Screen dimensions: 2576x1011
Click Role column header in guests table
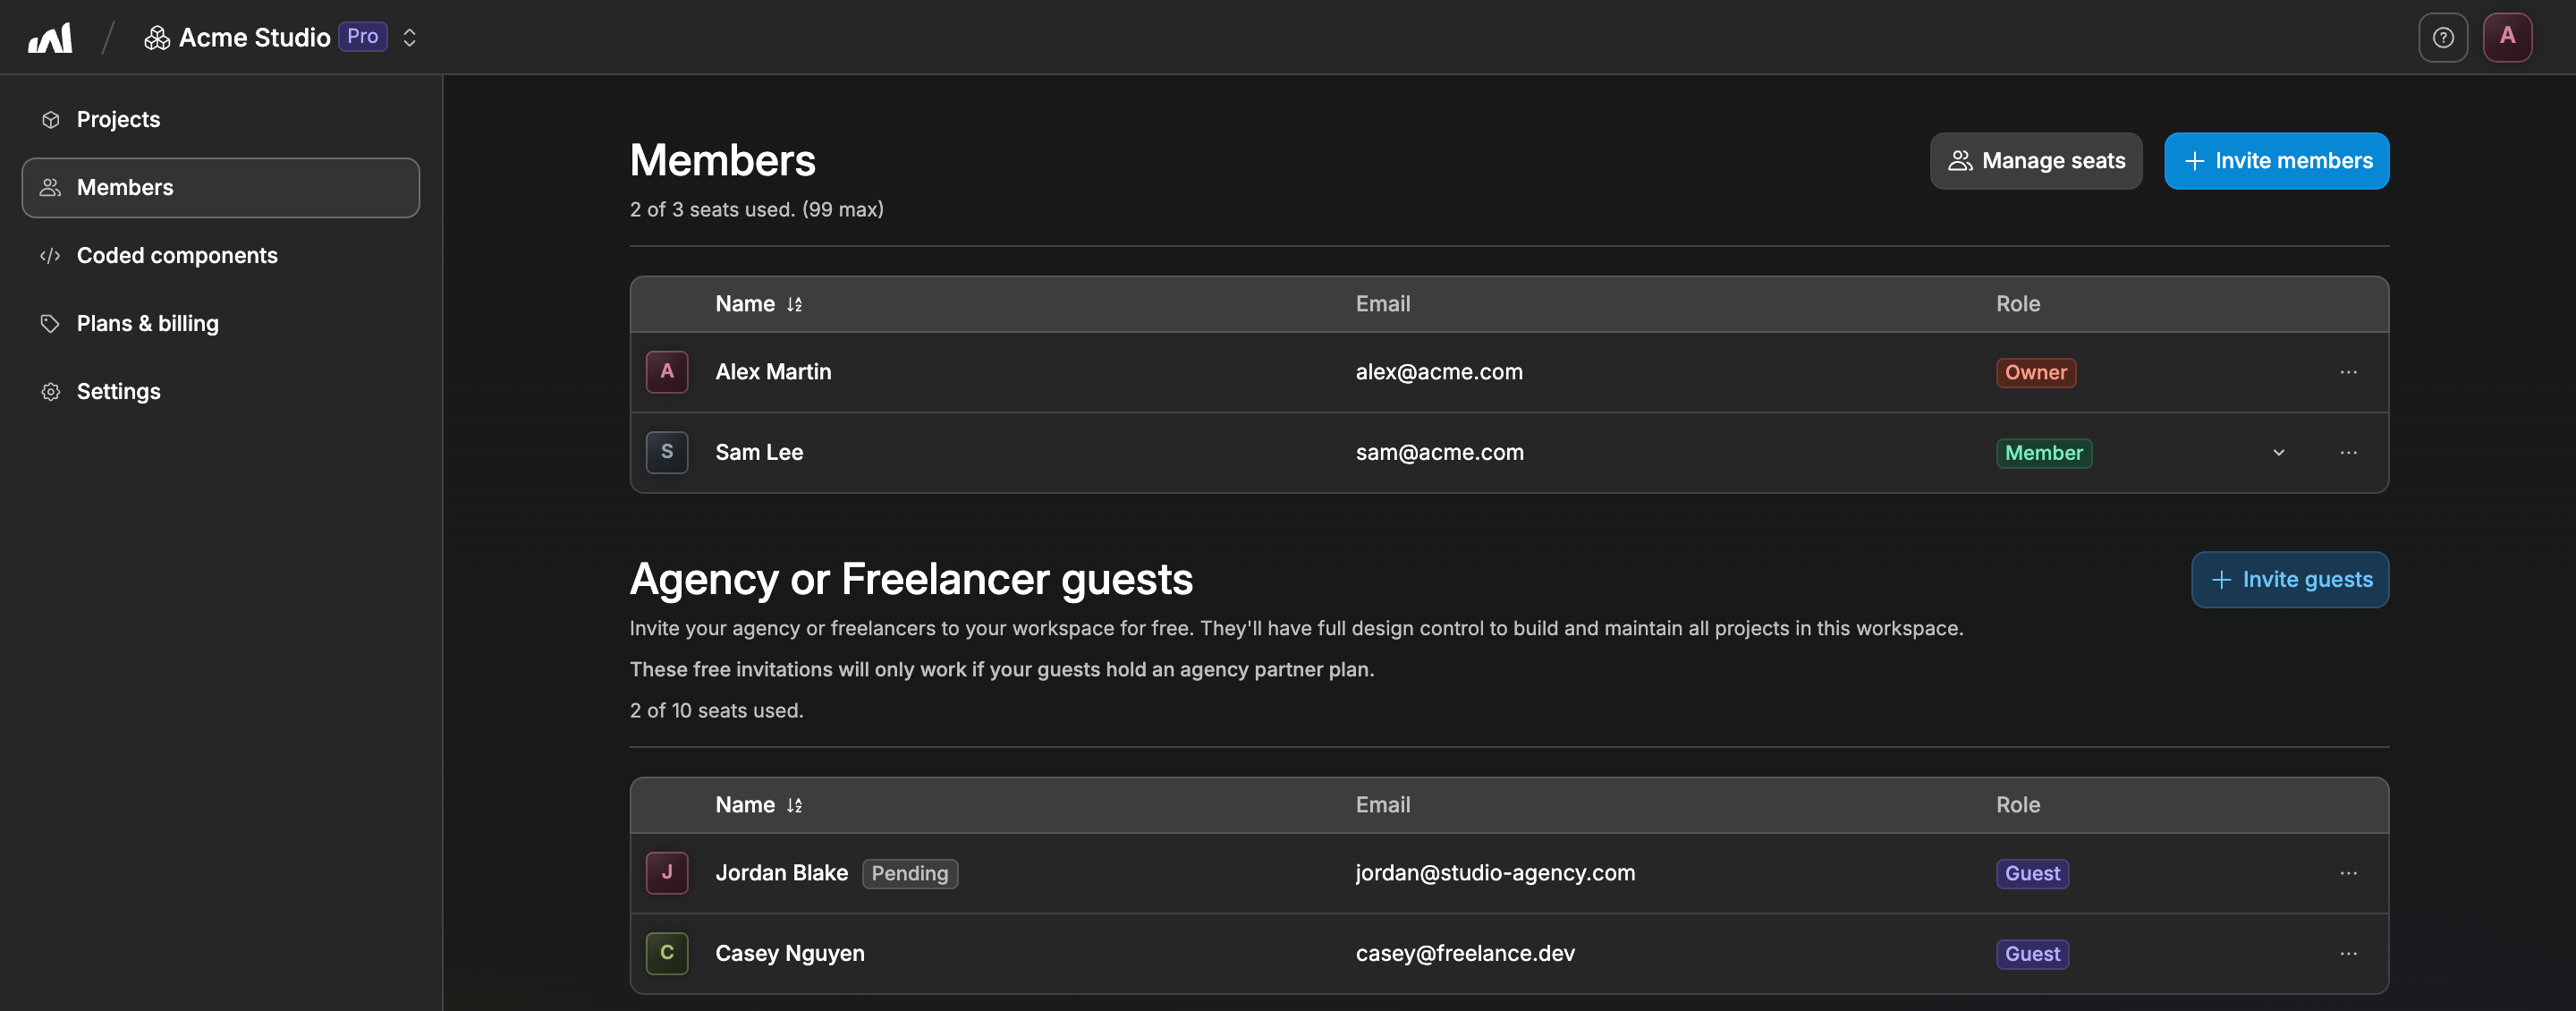[x=2018, y=805]
